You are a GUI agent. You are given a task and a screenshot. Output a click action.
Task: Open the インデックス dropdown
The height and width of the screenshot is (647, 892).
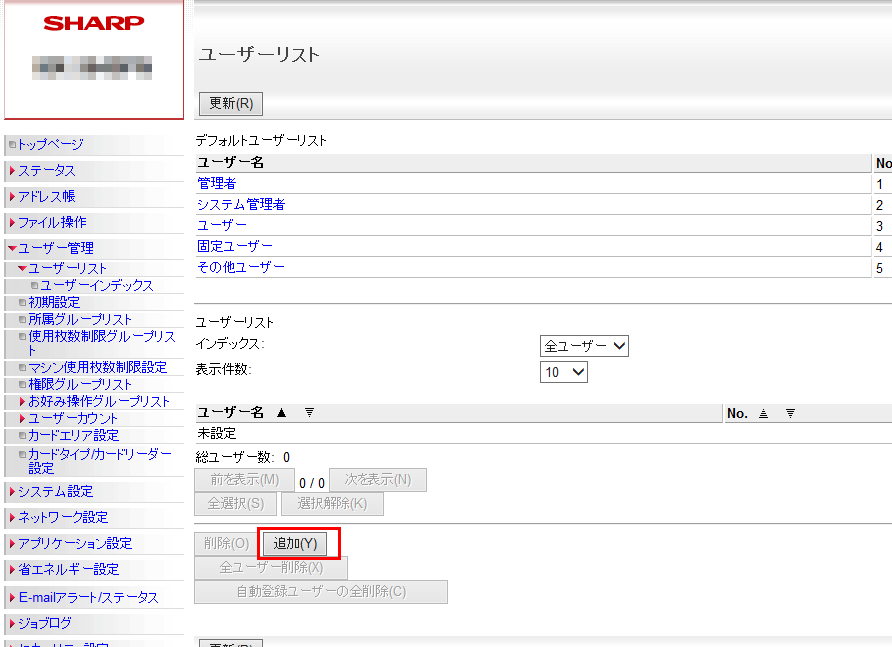pos(584,346)
